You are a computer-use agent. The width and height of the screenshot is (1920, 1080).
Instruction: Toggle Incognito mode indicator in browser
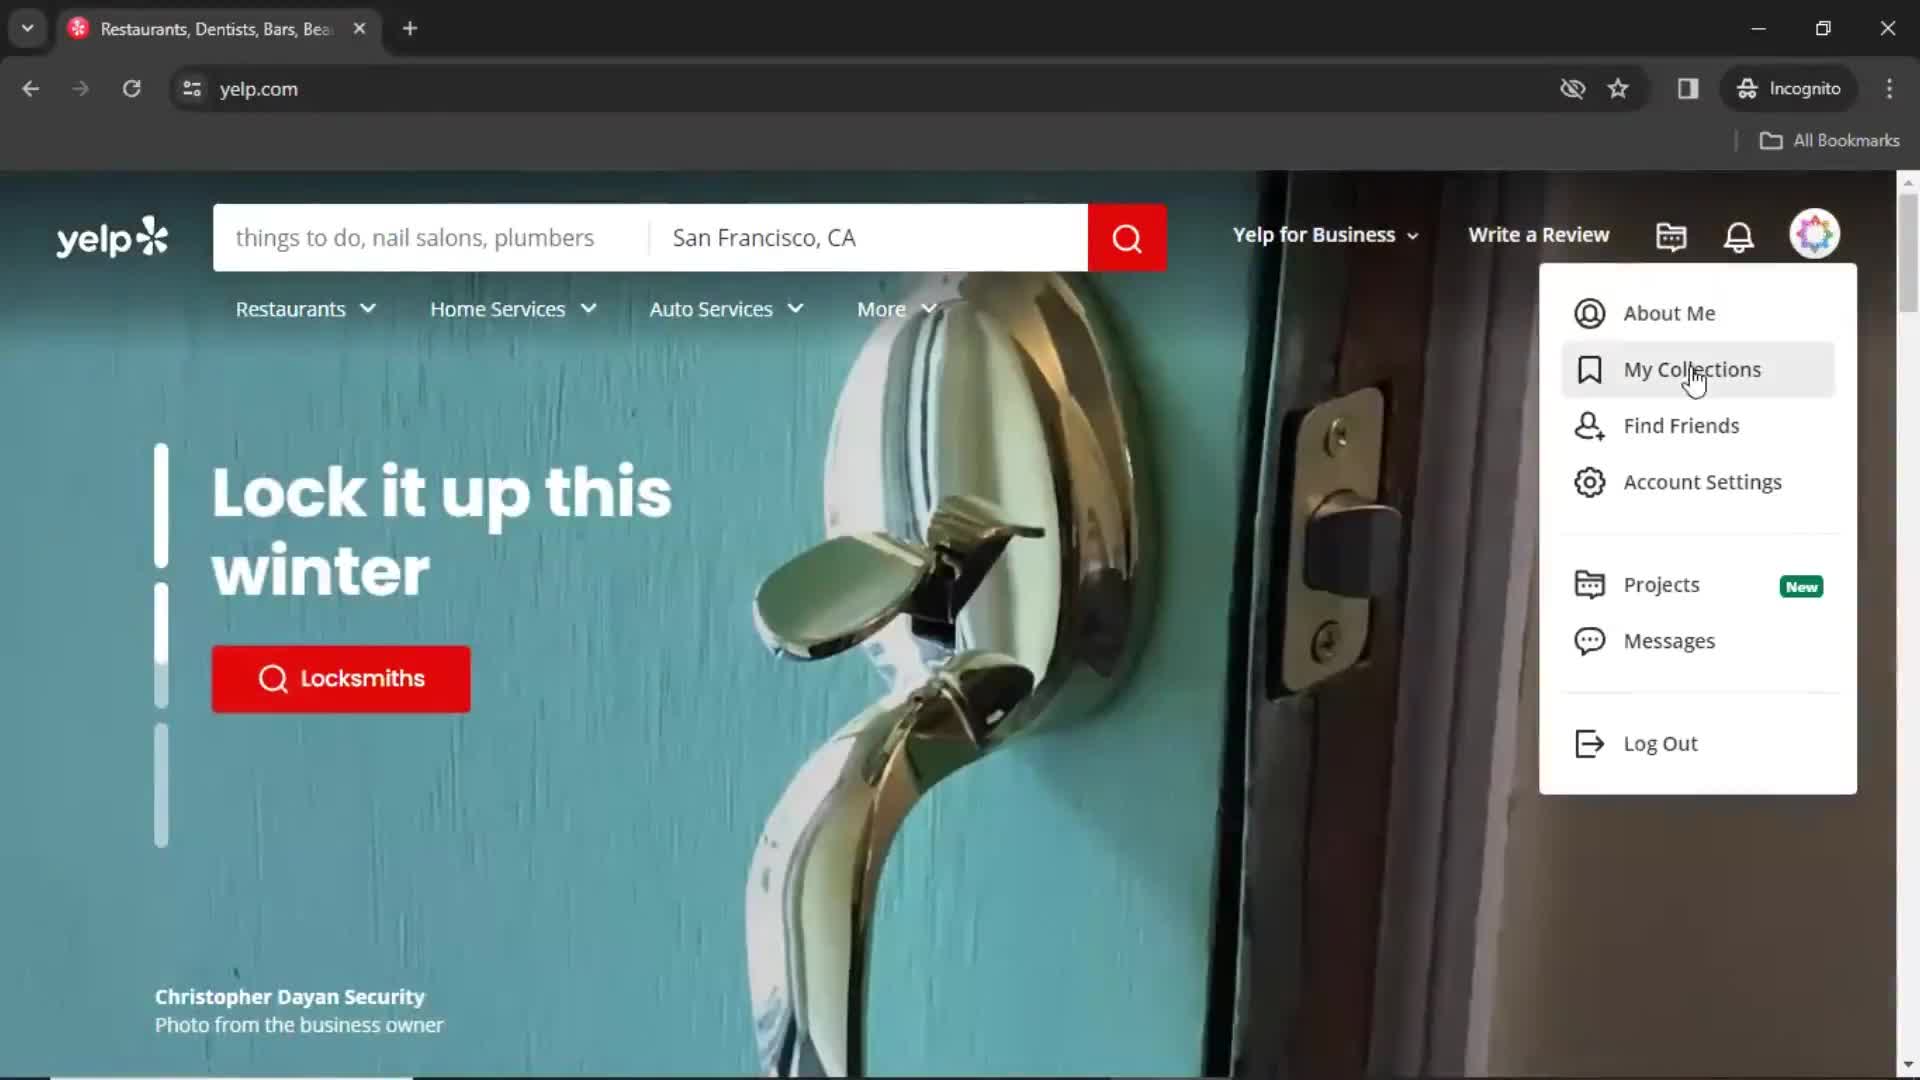pos(1789,88)
